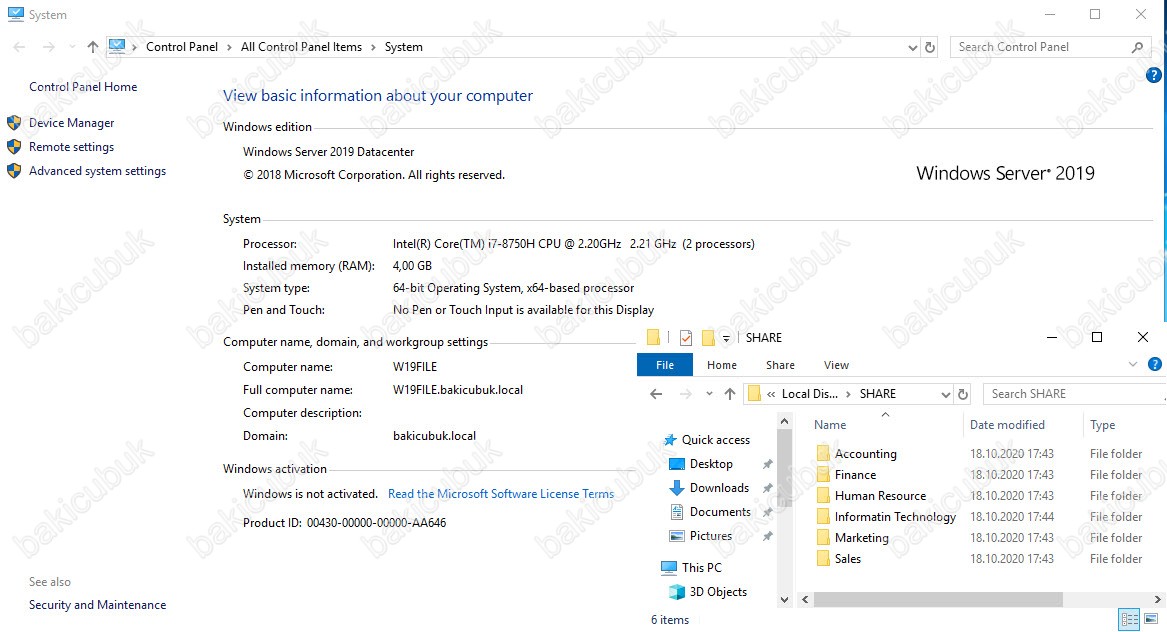The width and height of the screenshot is (1167, 632).
Task: Open Downloads in the navigation pane
Action: pos(719,488)
